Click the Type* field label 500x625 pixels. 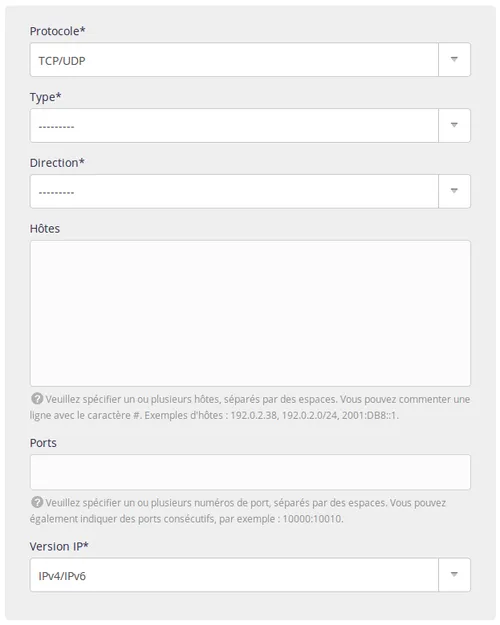click(45, 97)
